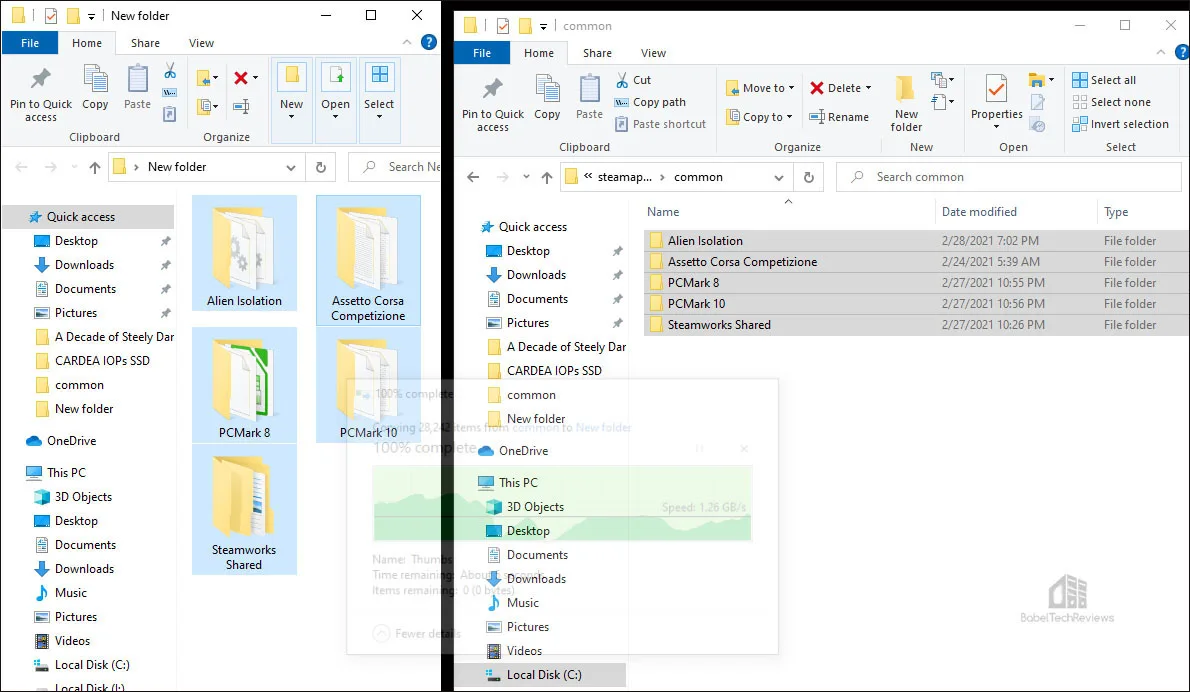Collapse the ribbon in New folder window
The height and width of the screenshot is (692, 1190).
407,42
